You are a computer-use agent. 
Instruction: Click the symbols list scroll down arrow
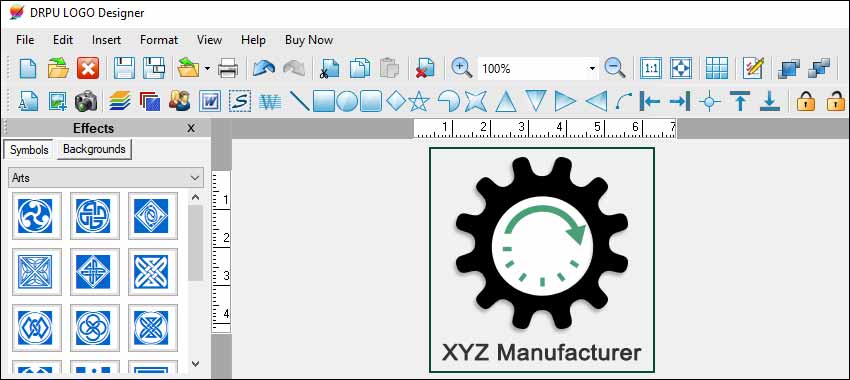(x=196, y=364)
